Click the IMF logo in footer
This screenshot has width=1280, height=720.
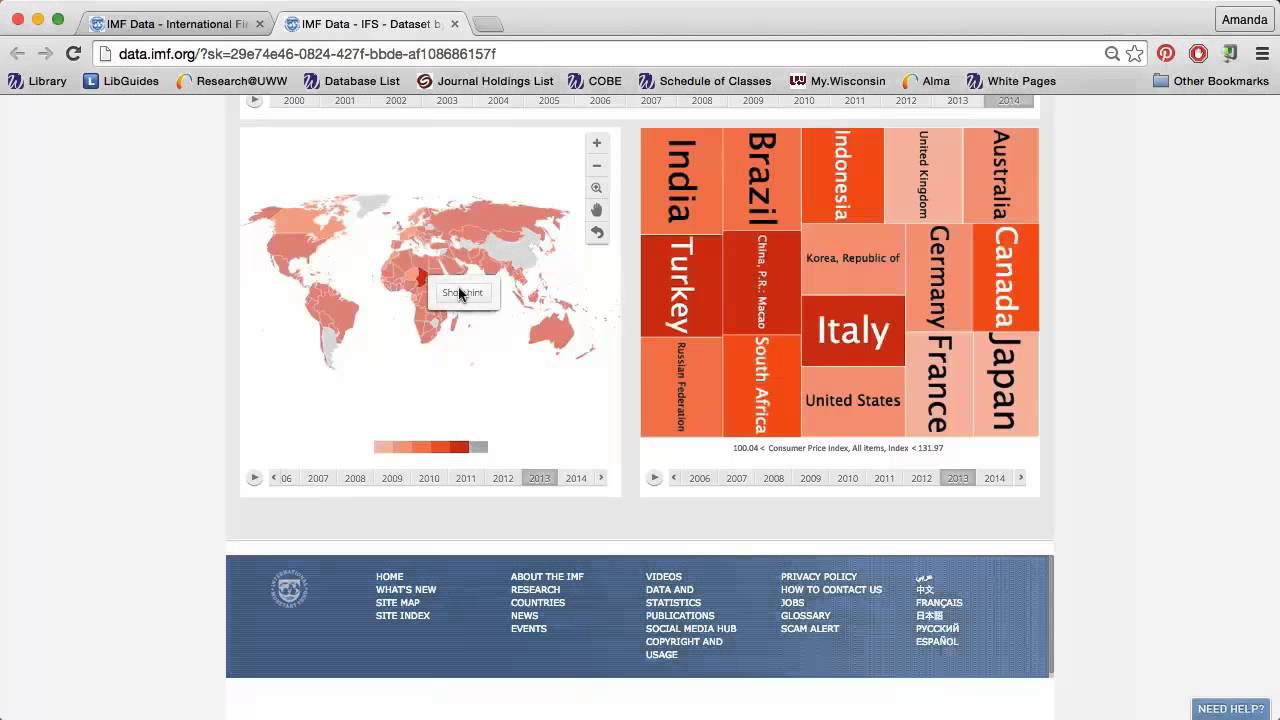pos(289,589)
